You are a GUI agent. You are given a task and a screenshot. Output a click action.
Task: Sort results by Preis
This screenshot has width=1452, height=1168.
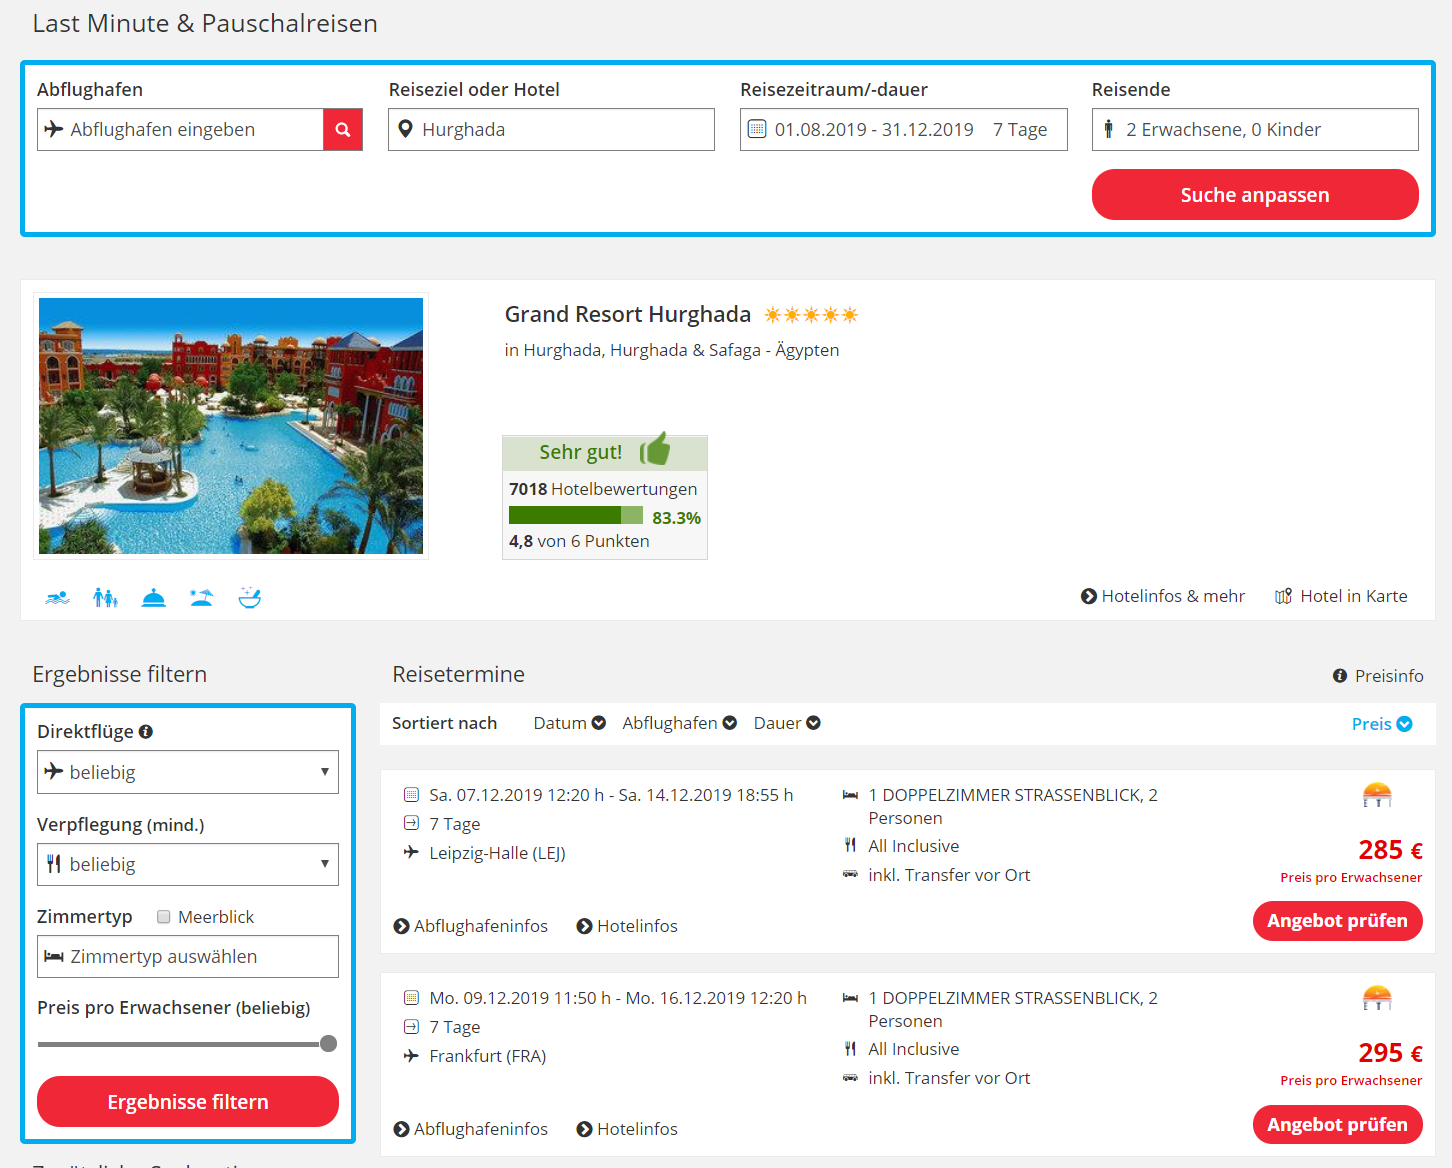[x=1382, y=724]
